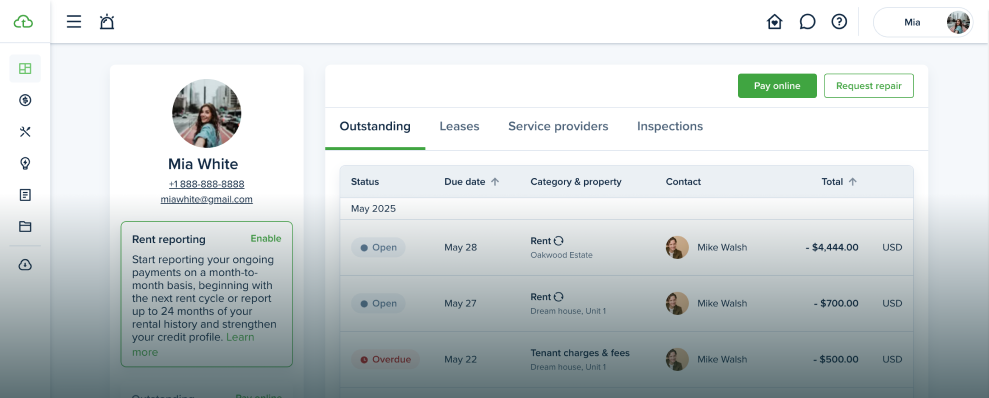Click the May 22 due date

460,360
